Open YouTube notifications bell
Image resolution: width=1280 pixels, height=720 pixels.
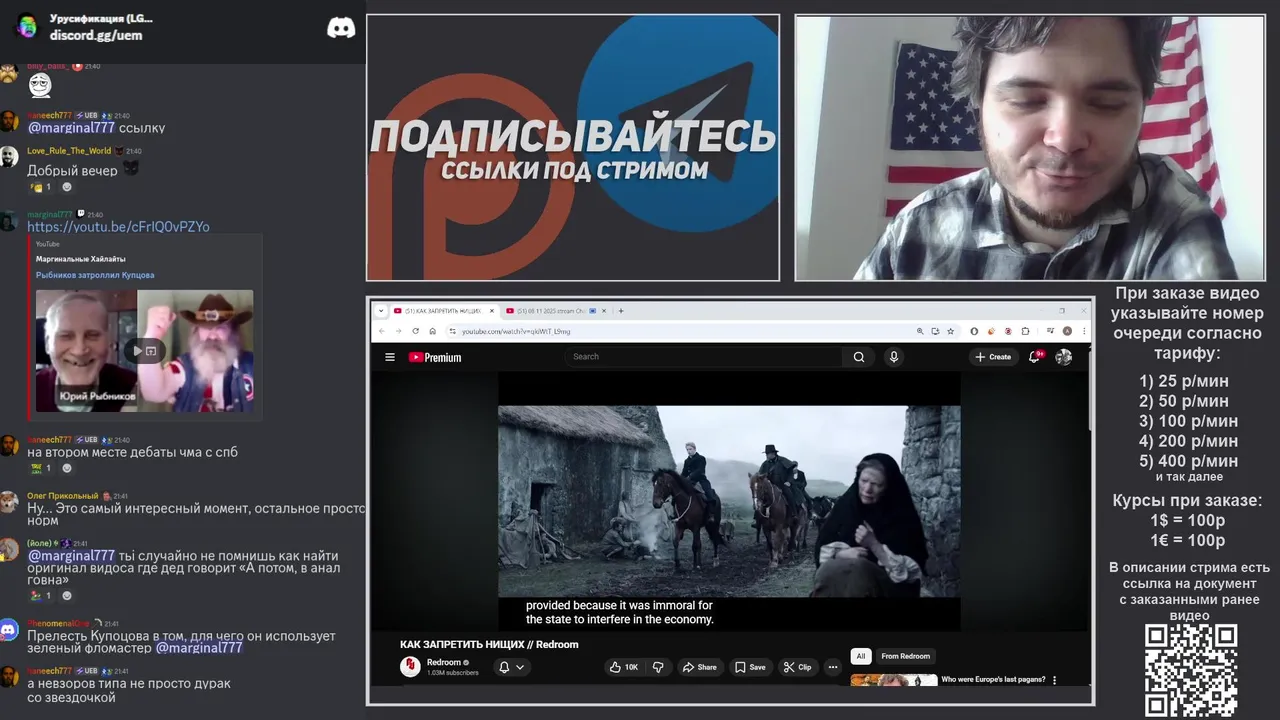click(1035, 357)
